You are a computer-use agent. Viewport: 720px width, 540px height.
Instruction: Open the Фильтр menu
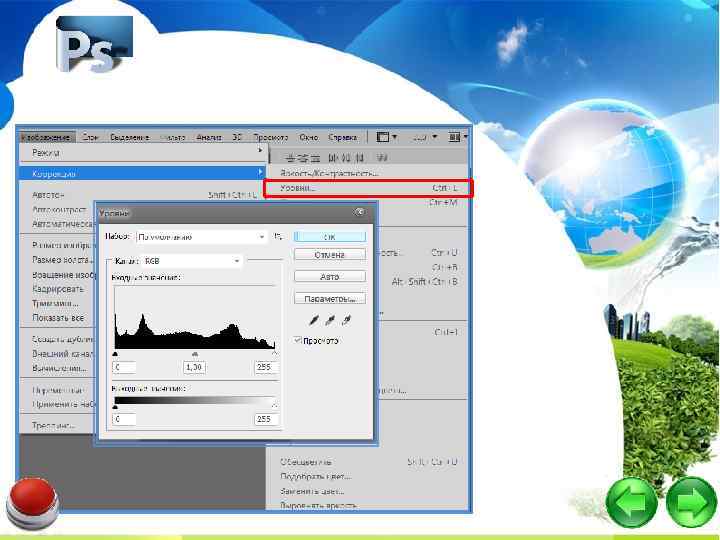[173, 137]
